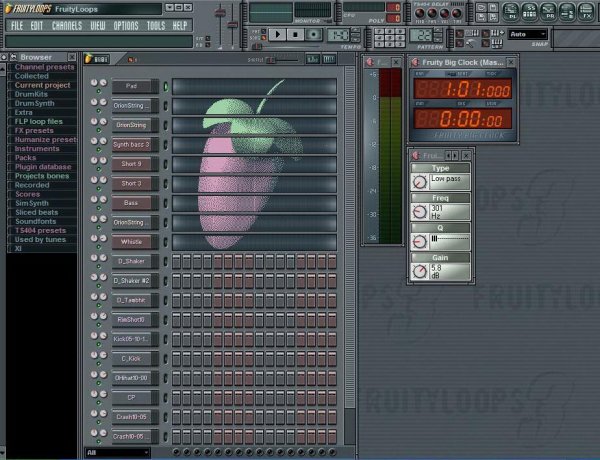Open the Channels menu

pyautogui.click(x=67, y=26)
